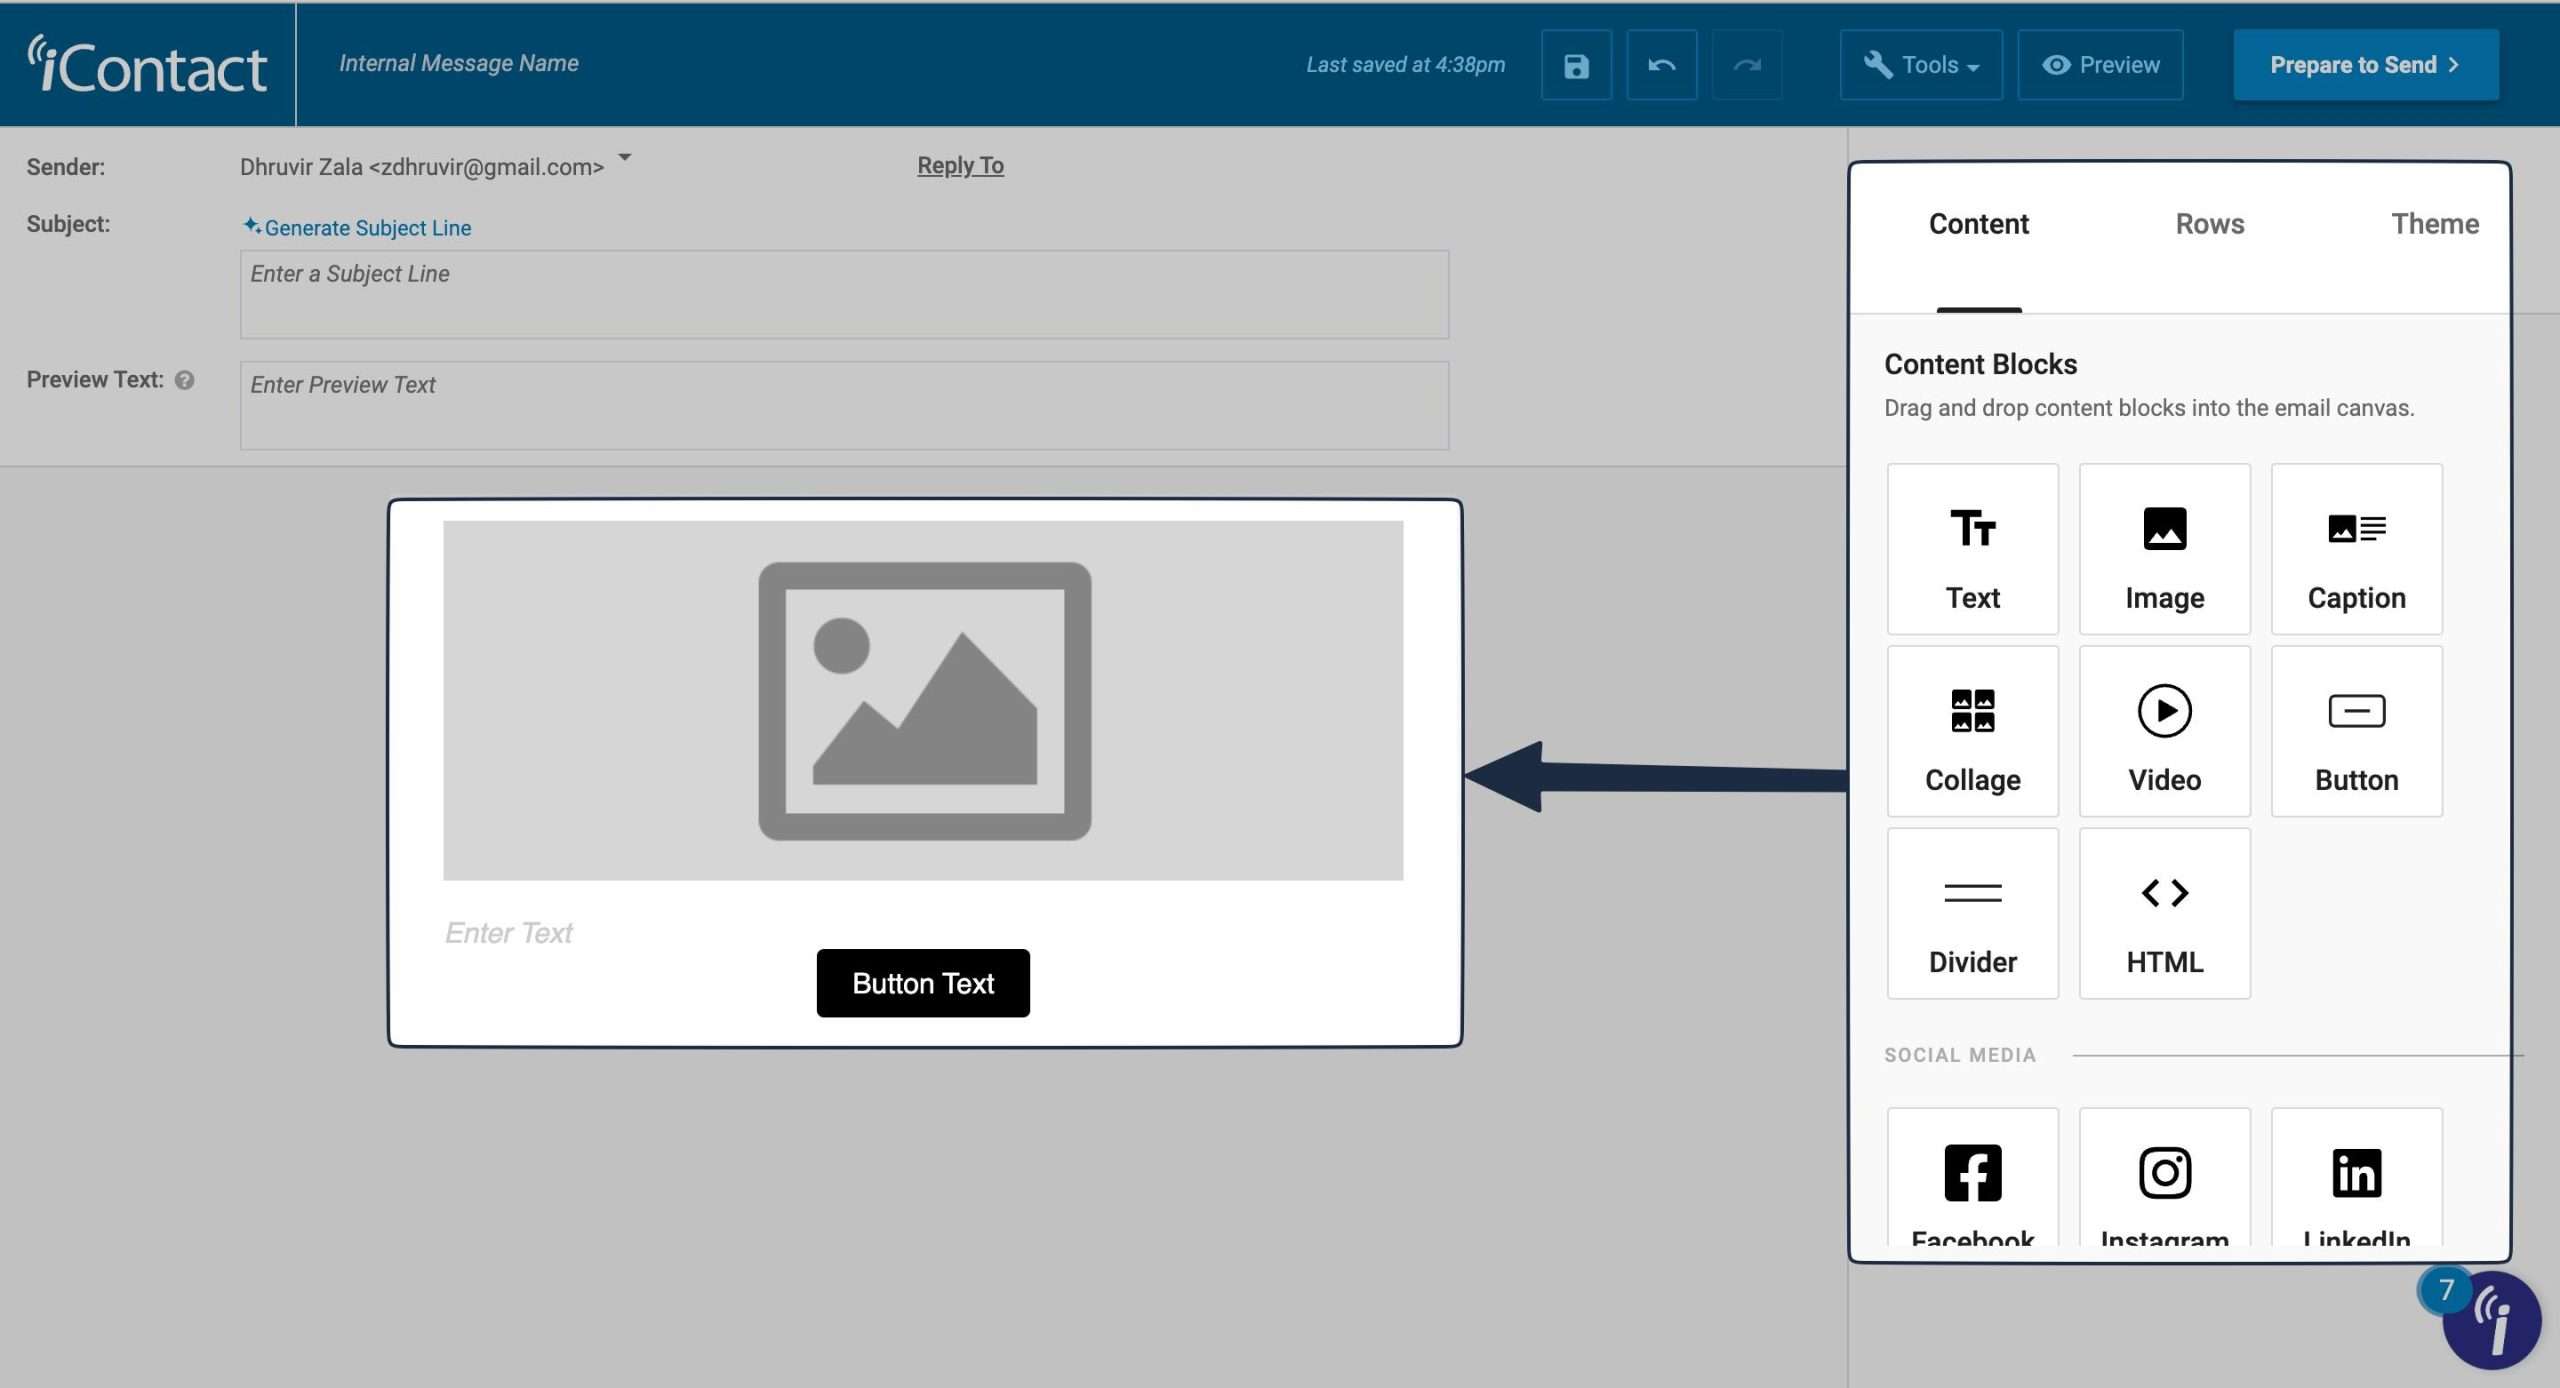2560x1388 pixels.
Task: Add an Instagram social media block
Action: coord(2163,1180)
